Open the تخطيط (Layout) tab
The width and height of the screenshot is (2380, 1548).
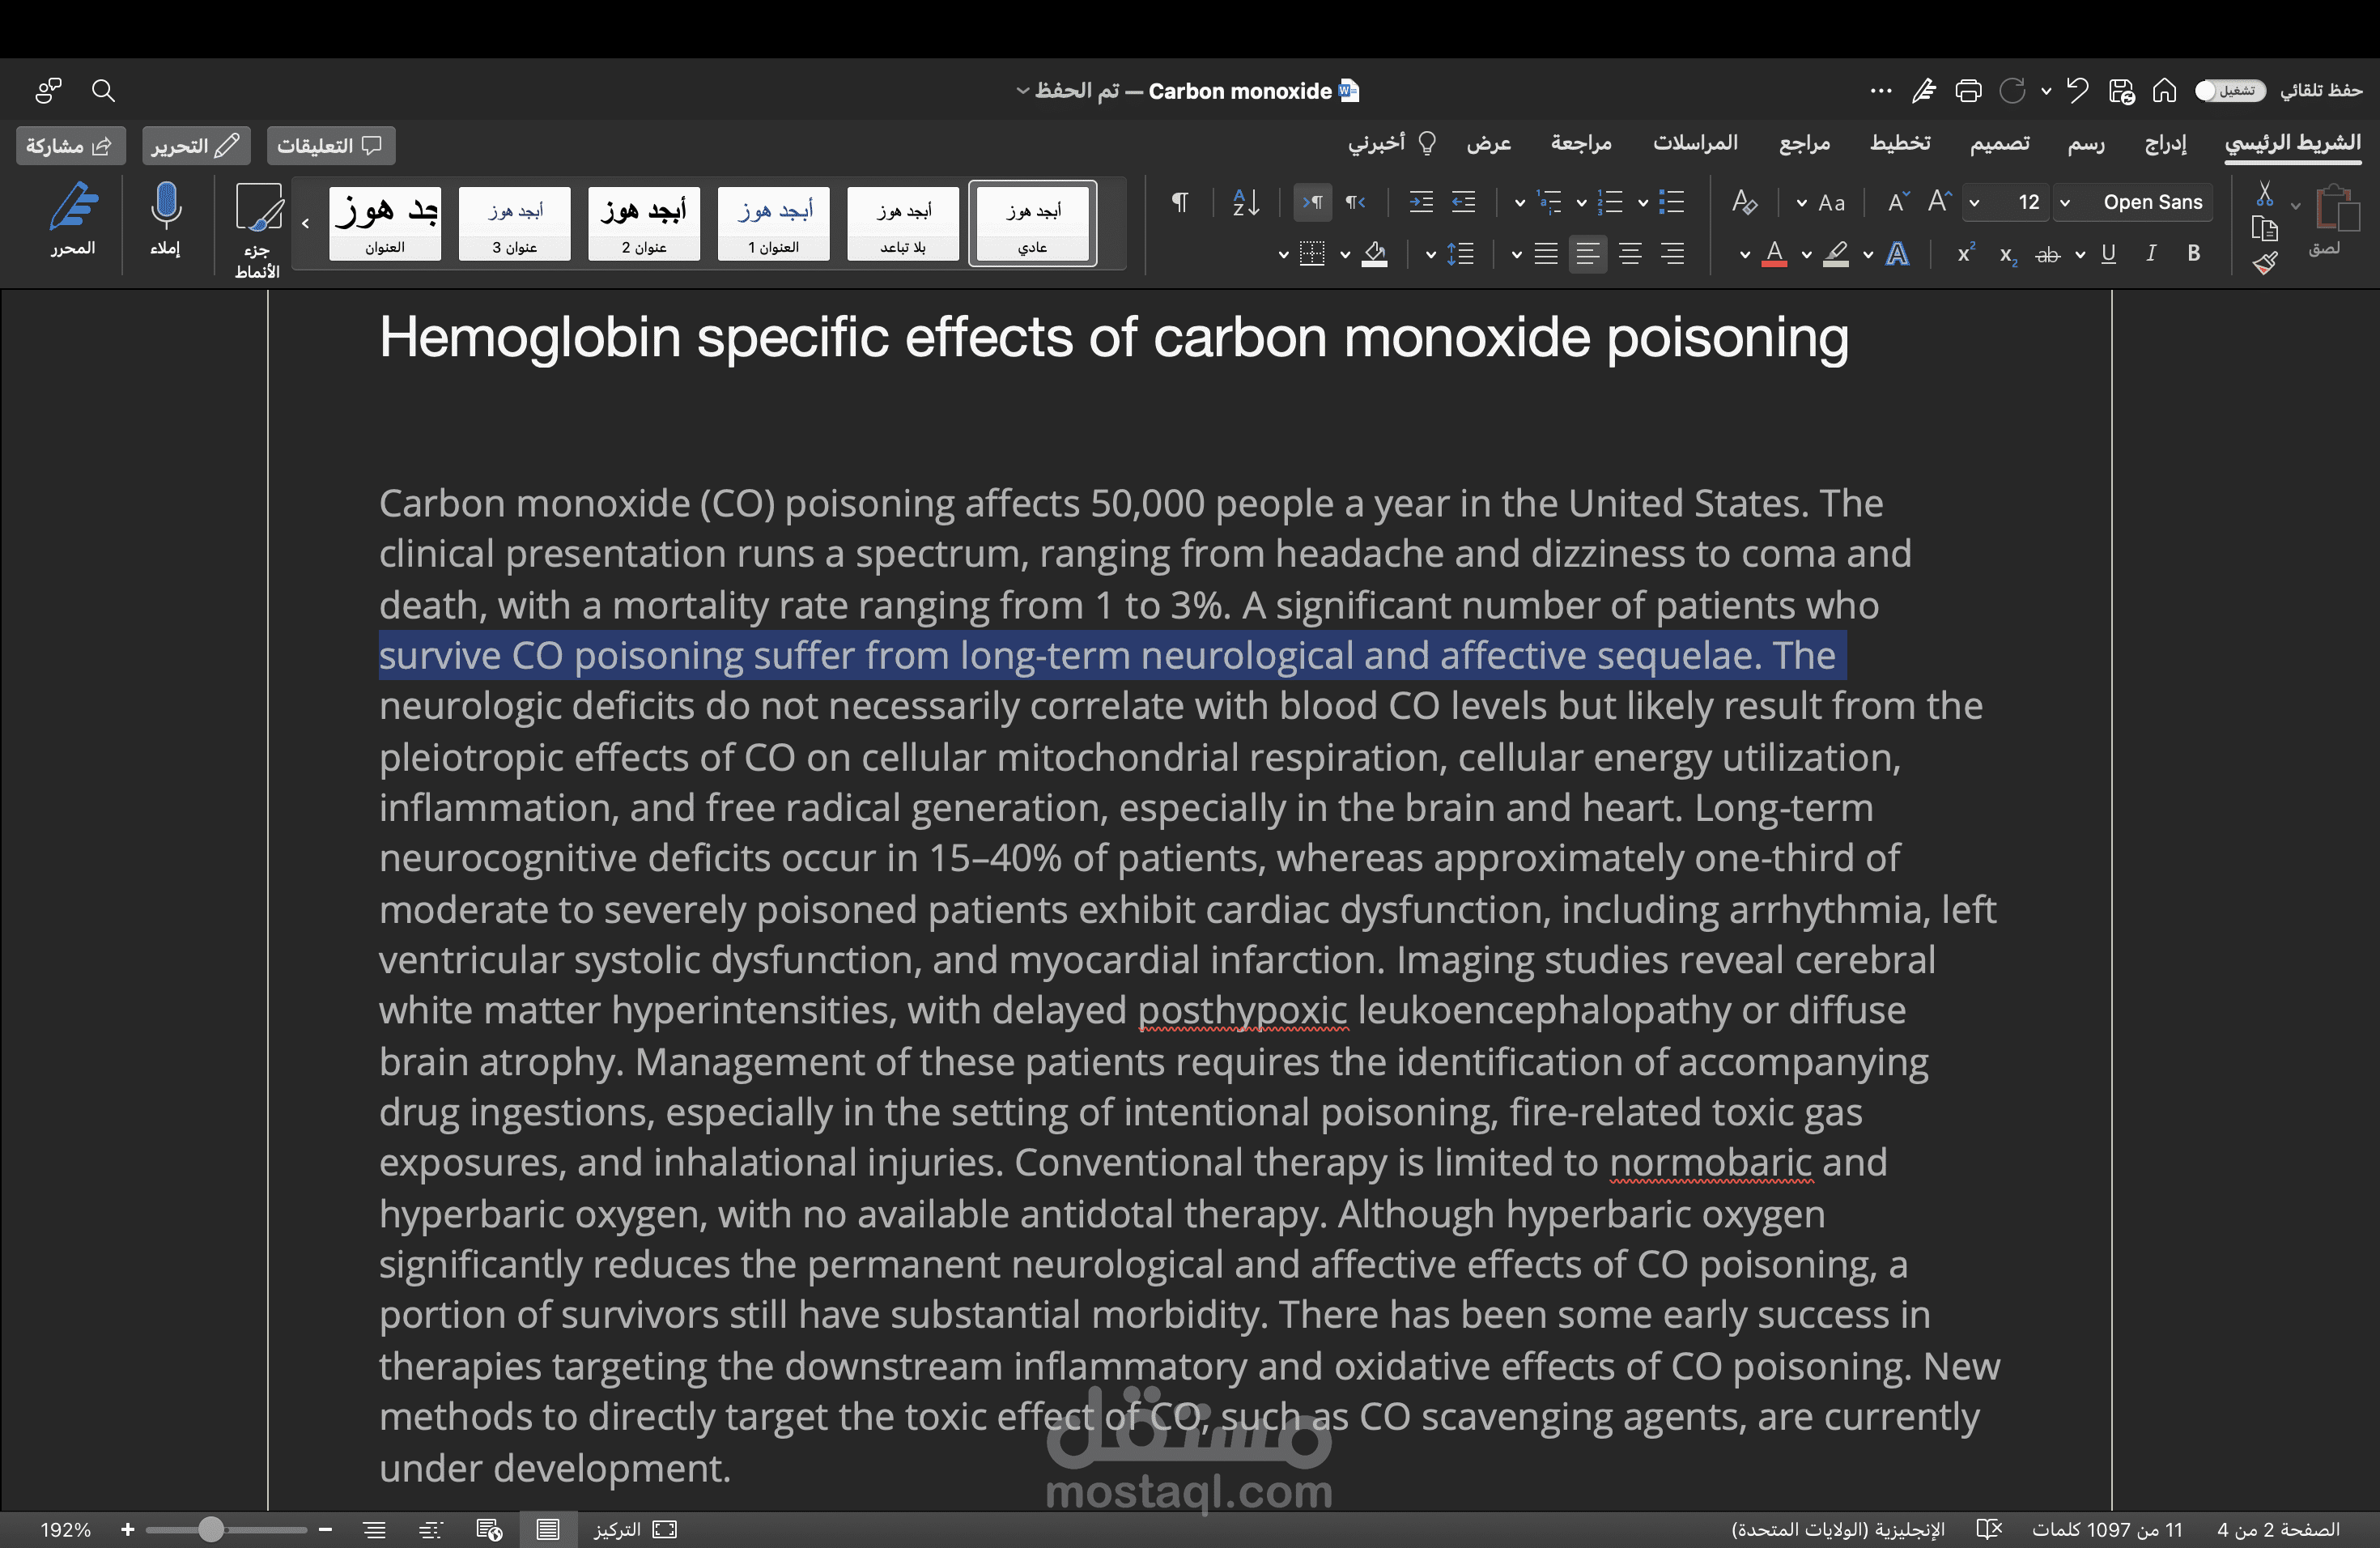(1900, 144)
